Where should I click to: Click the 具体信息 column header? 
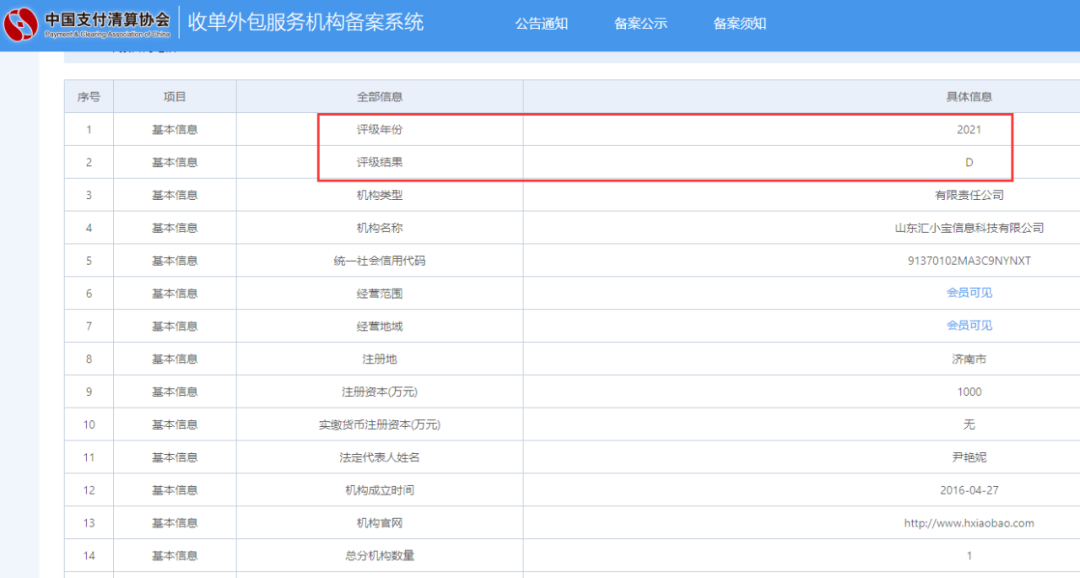pos(968,96)
